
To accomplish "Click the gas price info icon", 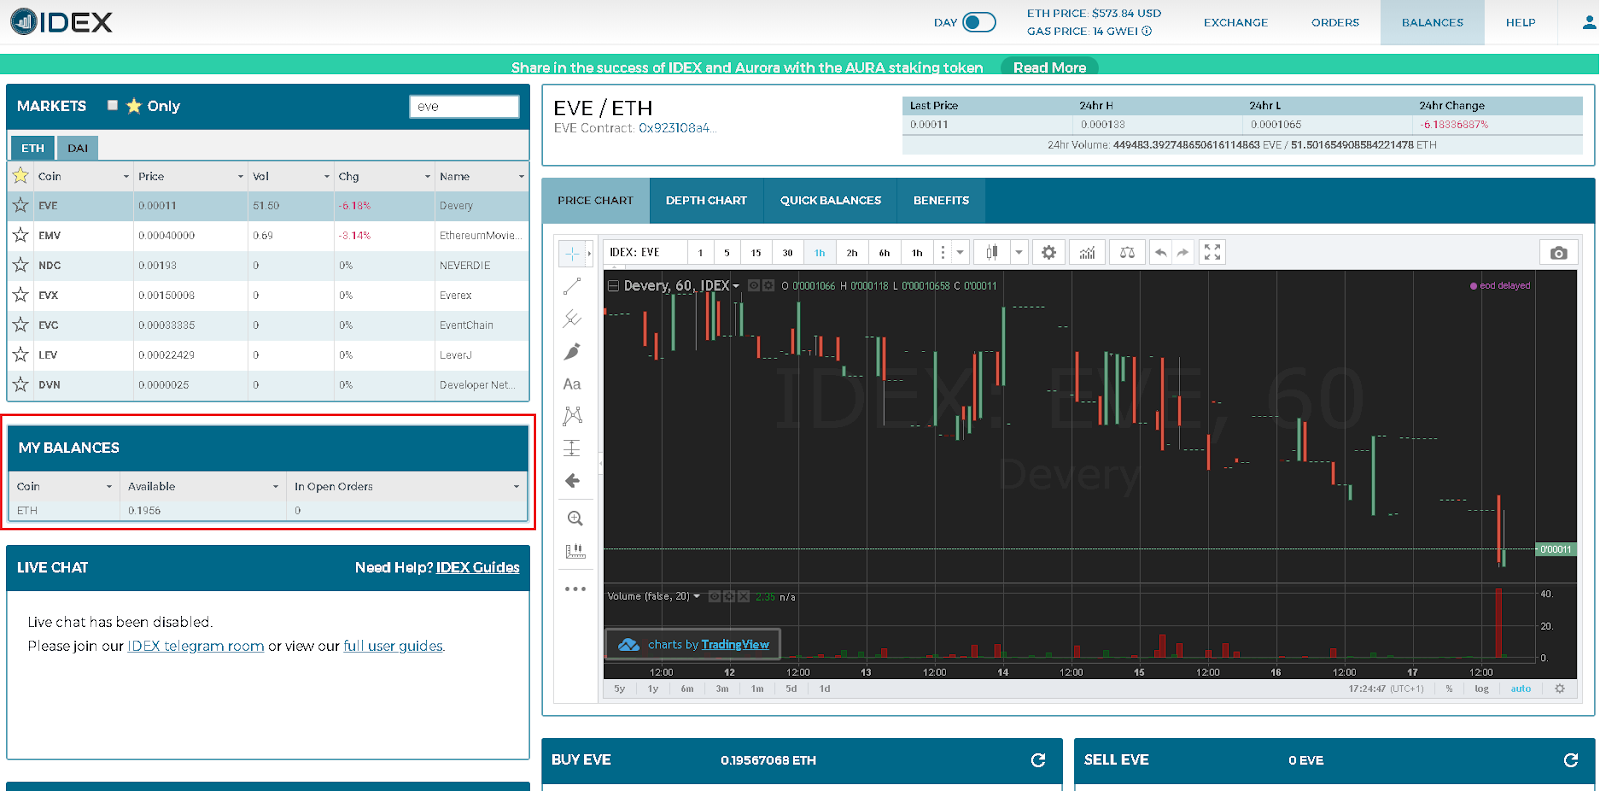I will [1147, 31].
